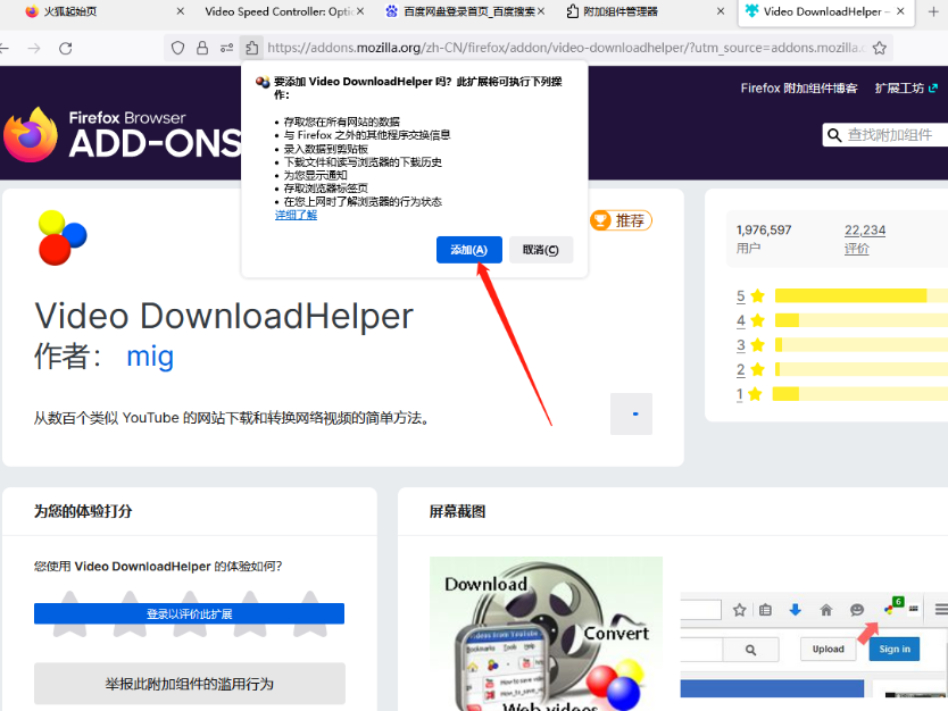This screenshot has height=711, width=948.
Task: Close the Video DownloadHelper tab
Action: click(900, 11)
